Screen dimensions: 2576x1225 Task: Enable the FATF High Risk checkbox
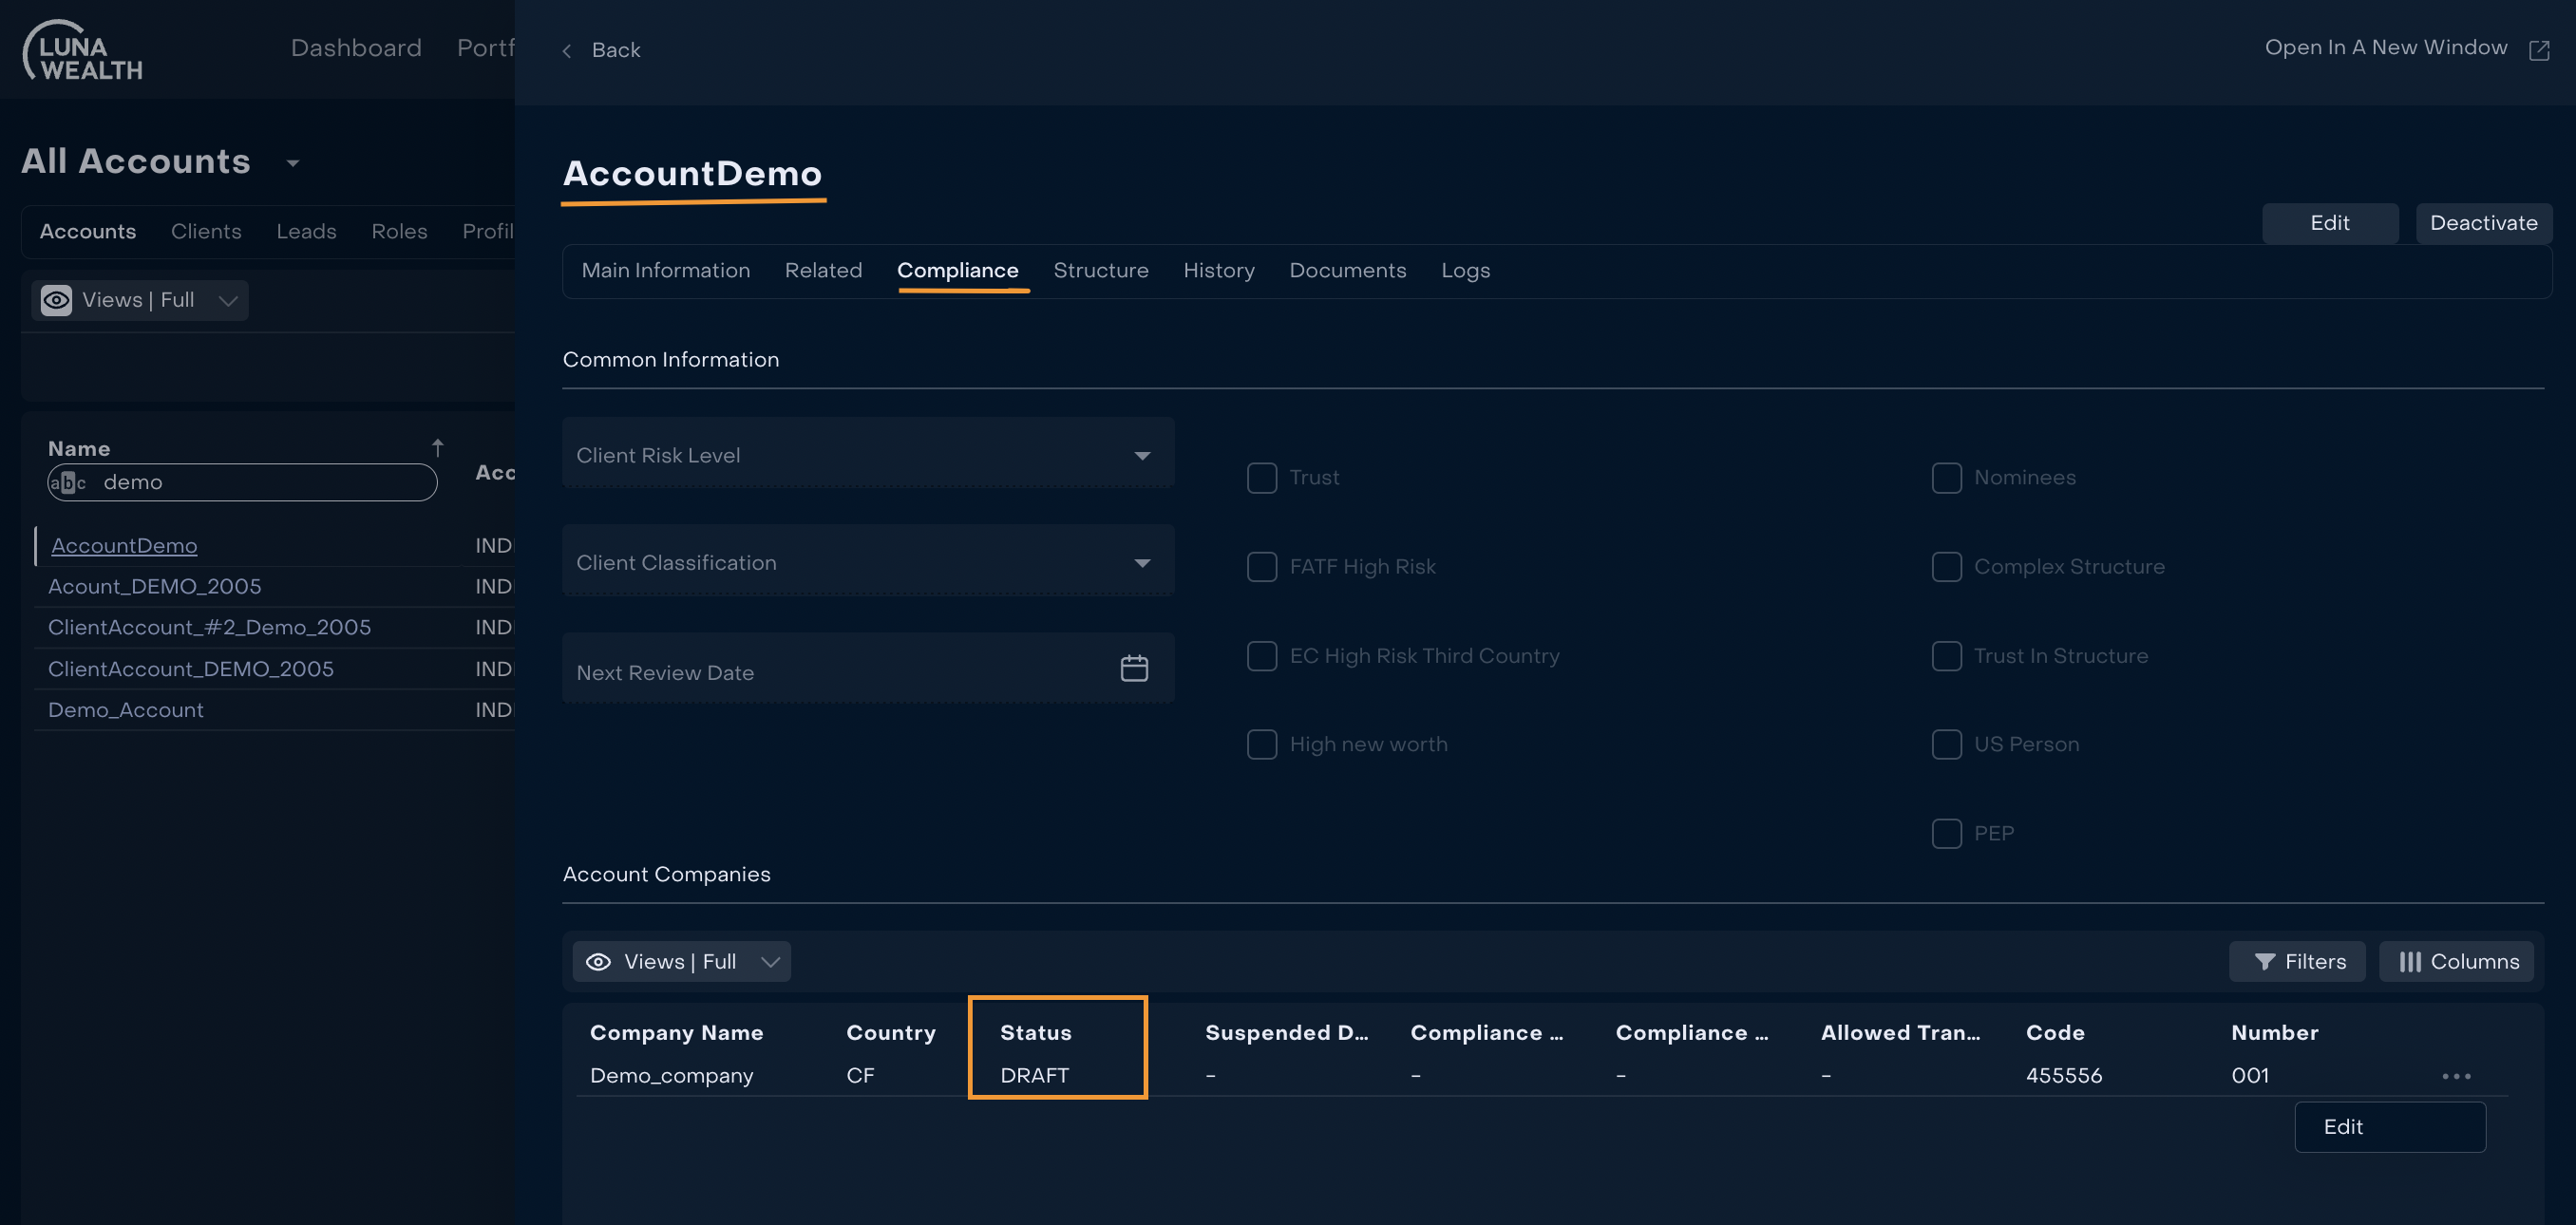point(1261,567)
